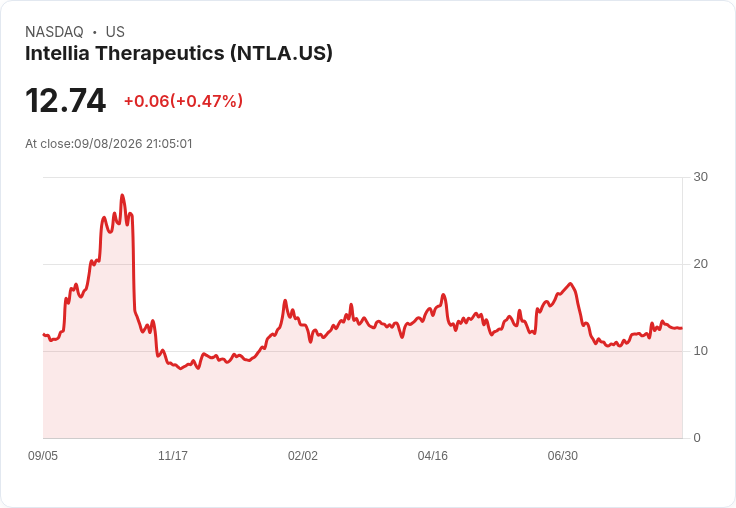
Task: Click the 09/05 x-axis date label
Action: [x=43, y=455]
